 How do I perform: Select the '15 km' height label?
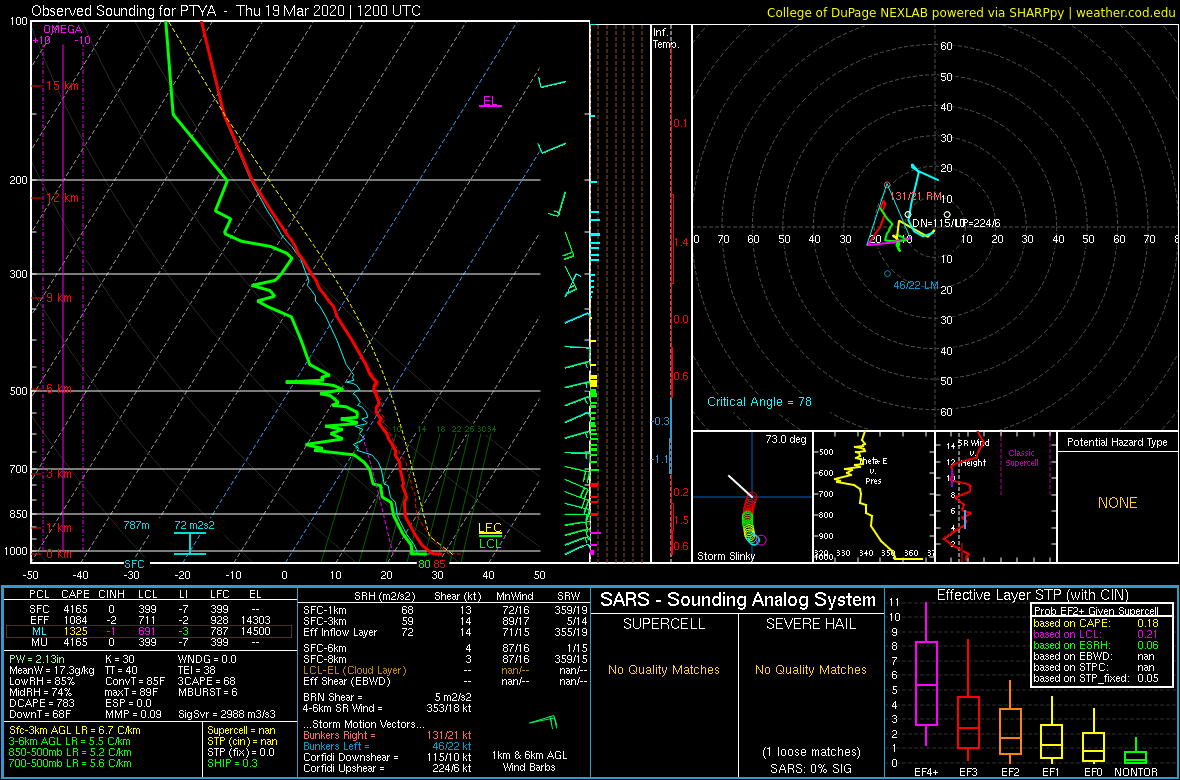point(60,86)
